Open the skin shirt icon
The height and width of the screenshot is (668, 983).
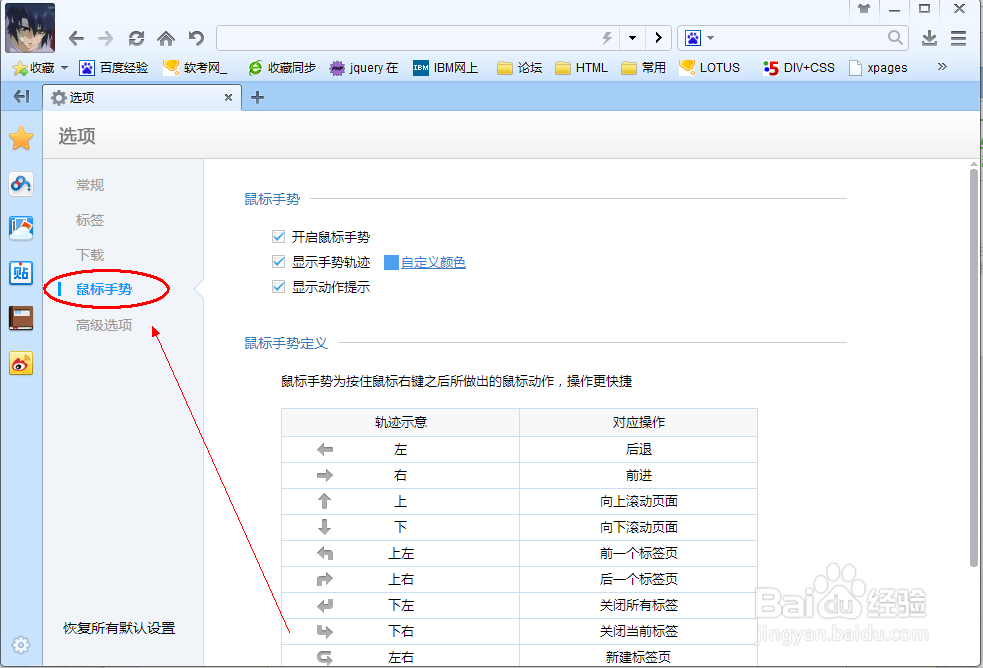click(x=864, y=9)
